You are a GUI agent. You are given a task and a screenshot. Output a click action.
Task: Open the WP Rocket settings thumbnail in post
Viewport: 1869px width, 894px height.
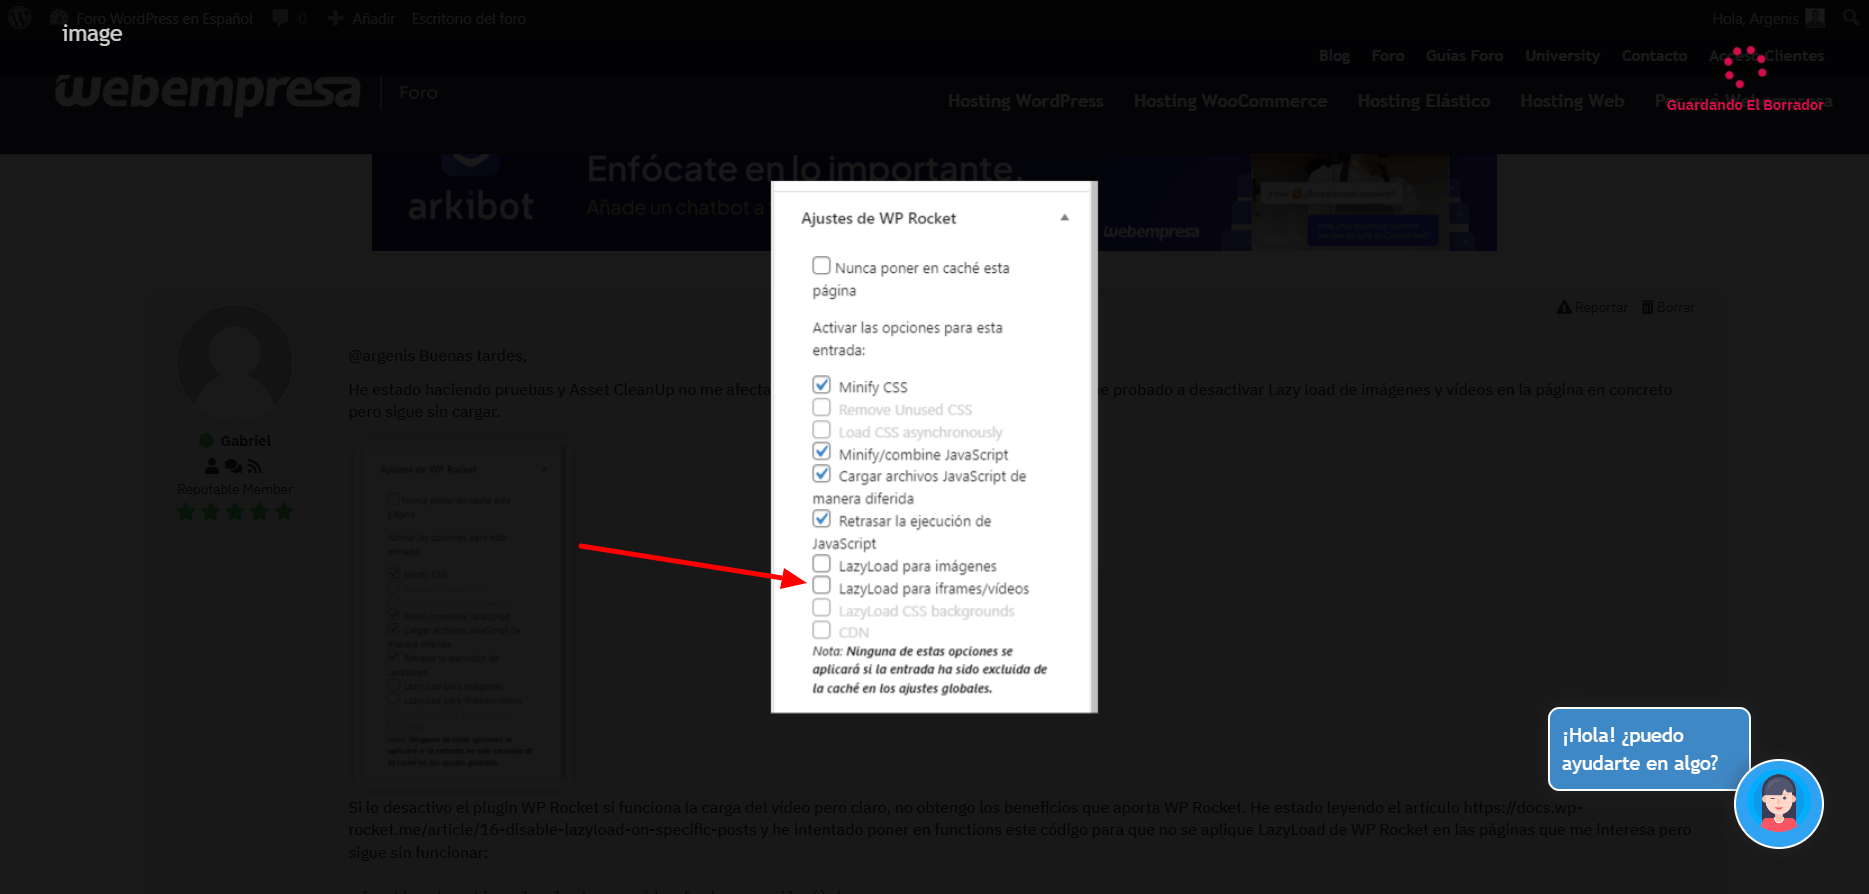462,613
